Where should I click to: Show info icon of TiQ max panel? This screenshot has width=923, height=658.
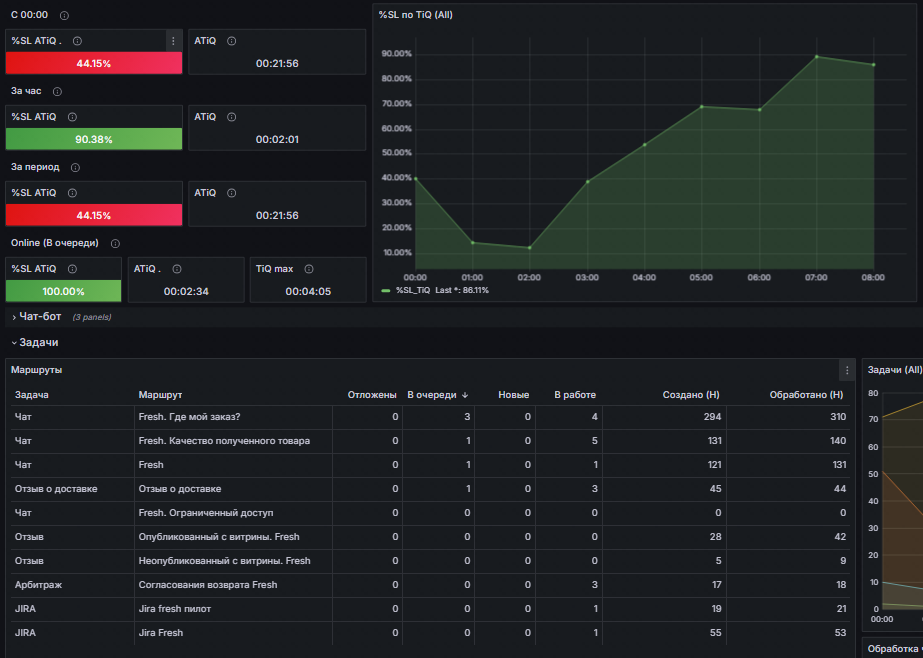click(x=308, y=269)
